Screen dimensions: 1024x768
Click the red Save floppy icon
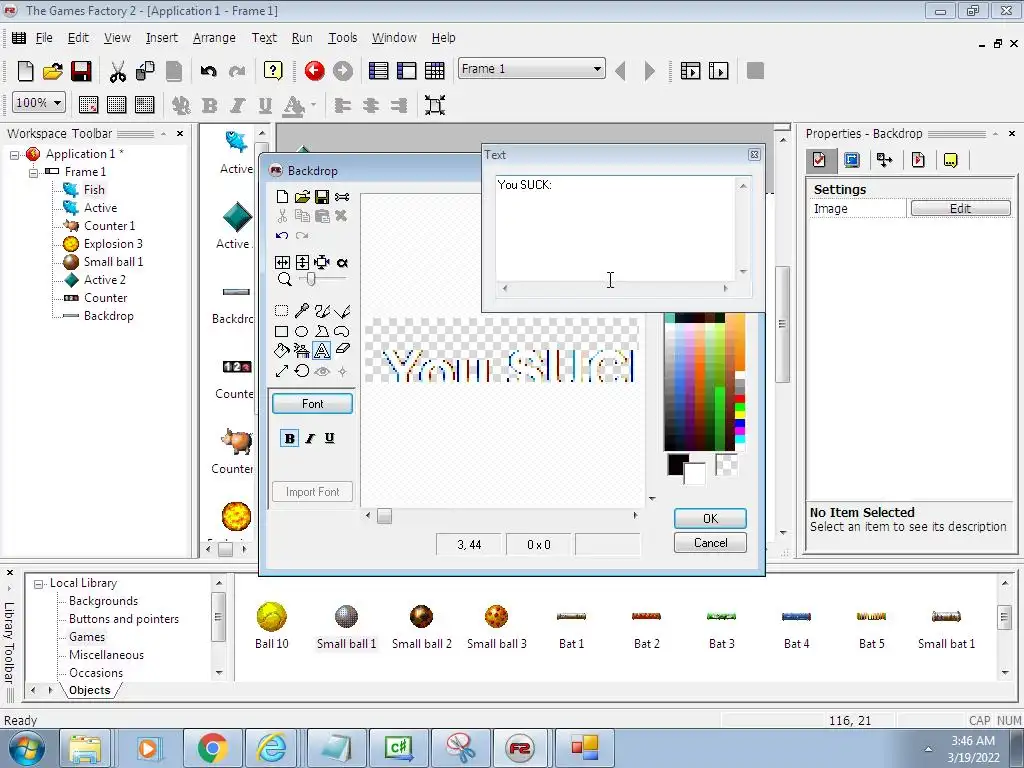(x=81, y=71)
